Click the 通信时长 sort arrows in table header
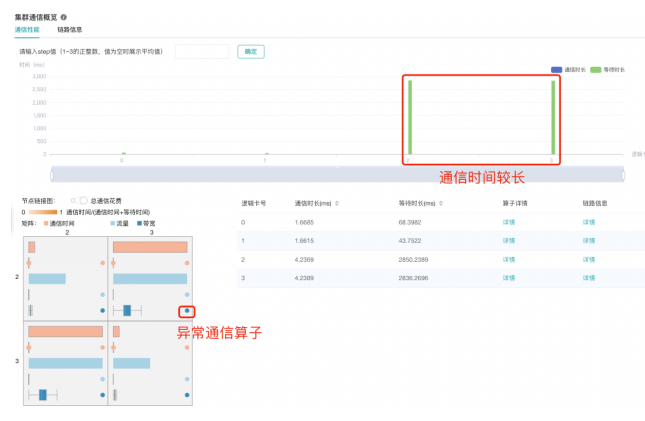 pyautogui.click(x=337, y=203)
